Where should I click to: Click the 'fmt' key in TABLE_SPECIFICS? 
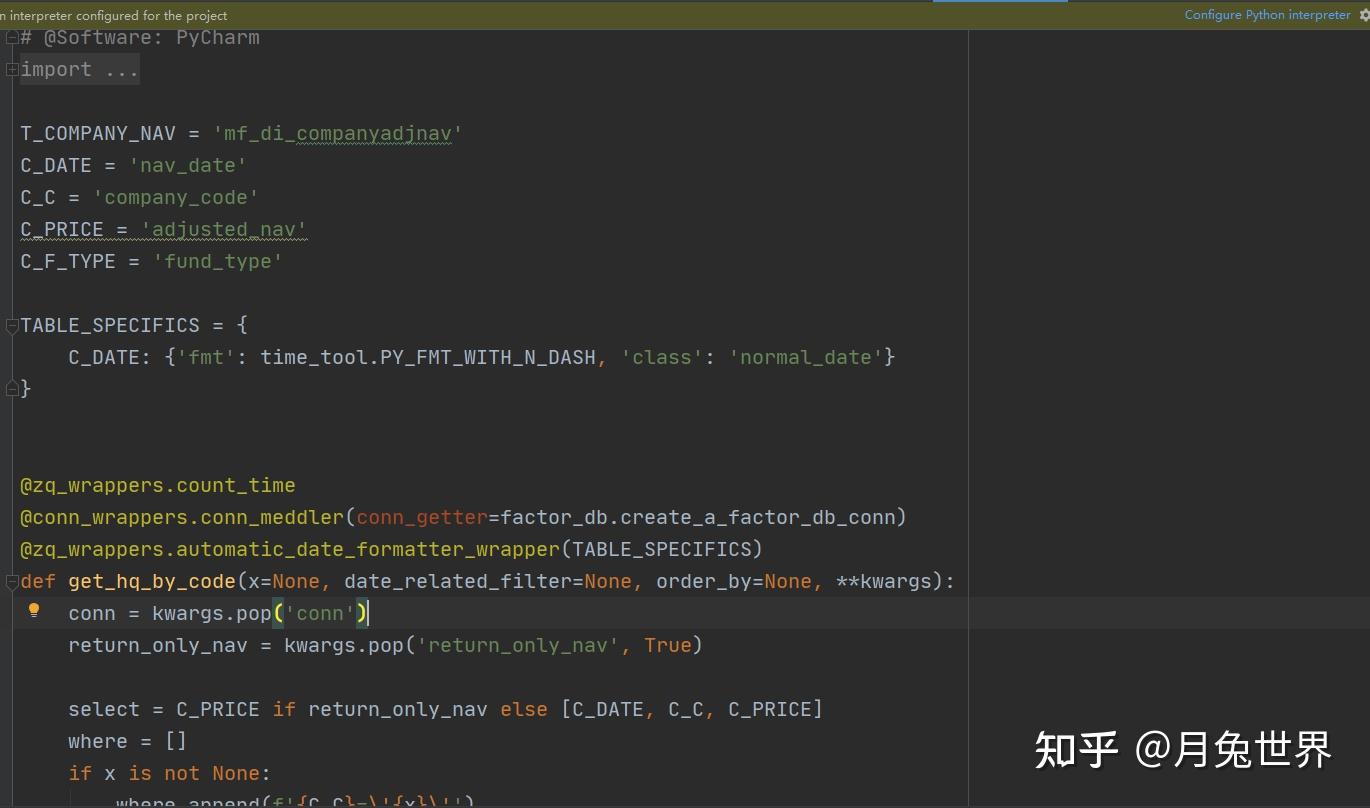(206, 358)
